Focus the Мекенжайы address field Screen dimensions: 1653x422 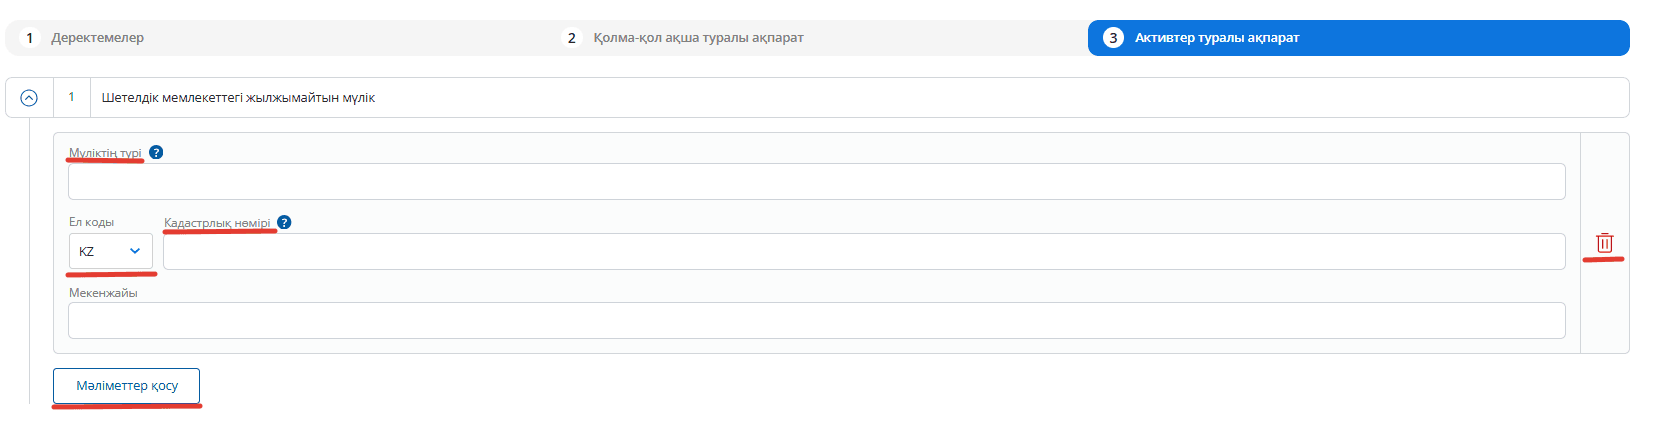[816, 321]
